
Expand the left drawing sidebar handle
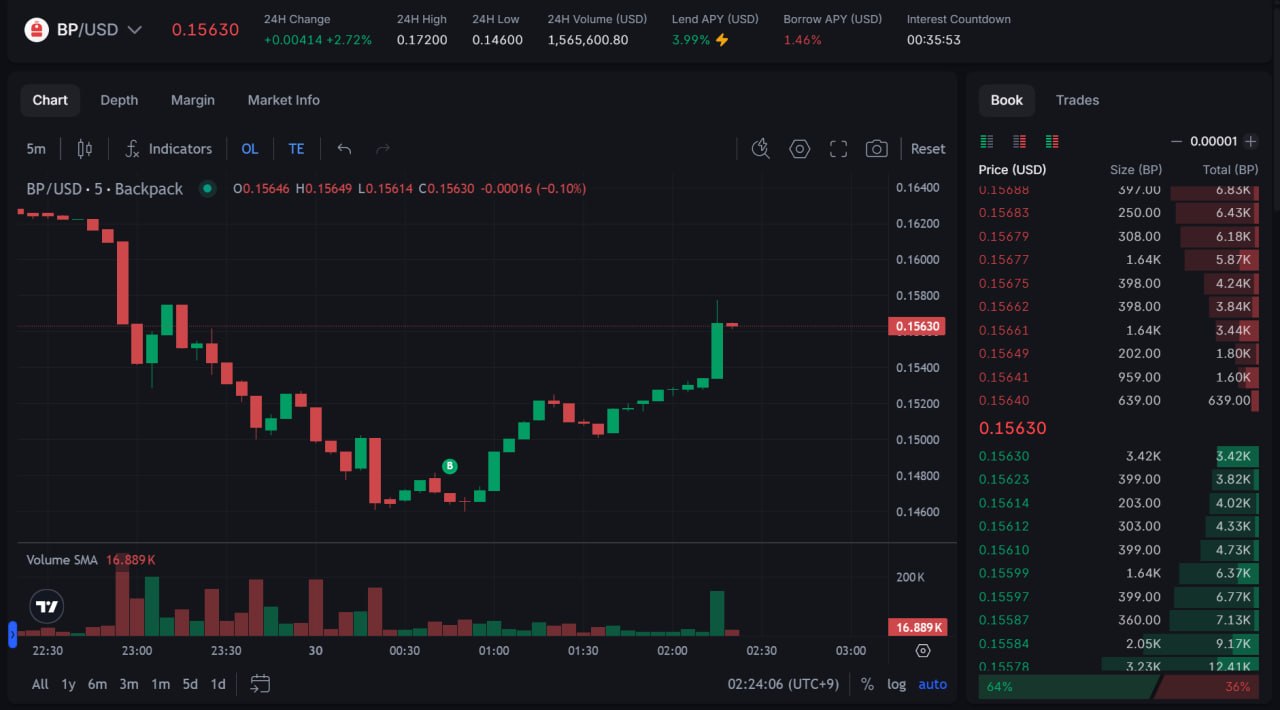[12, 633]
